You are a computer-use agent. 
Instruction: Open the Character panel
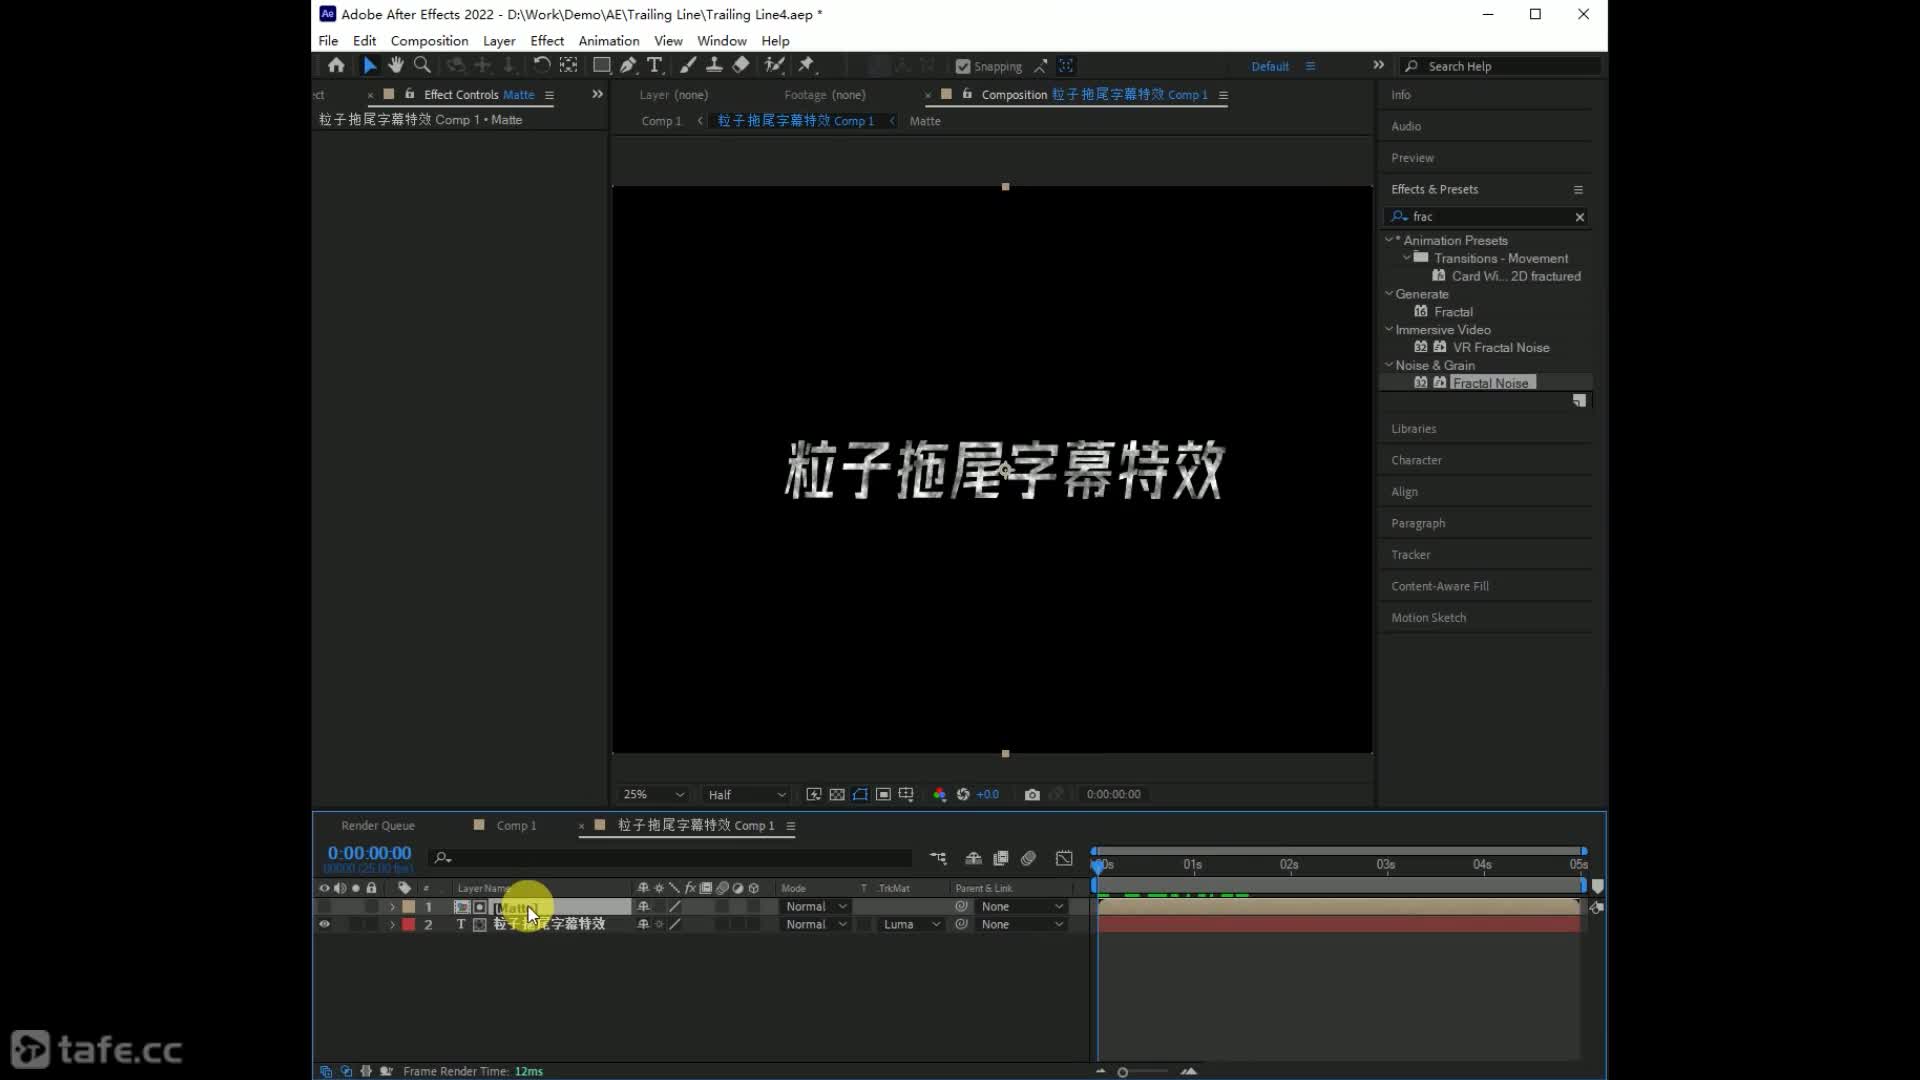1416,460
